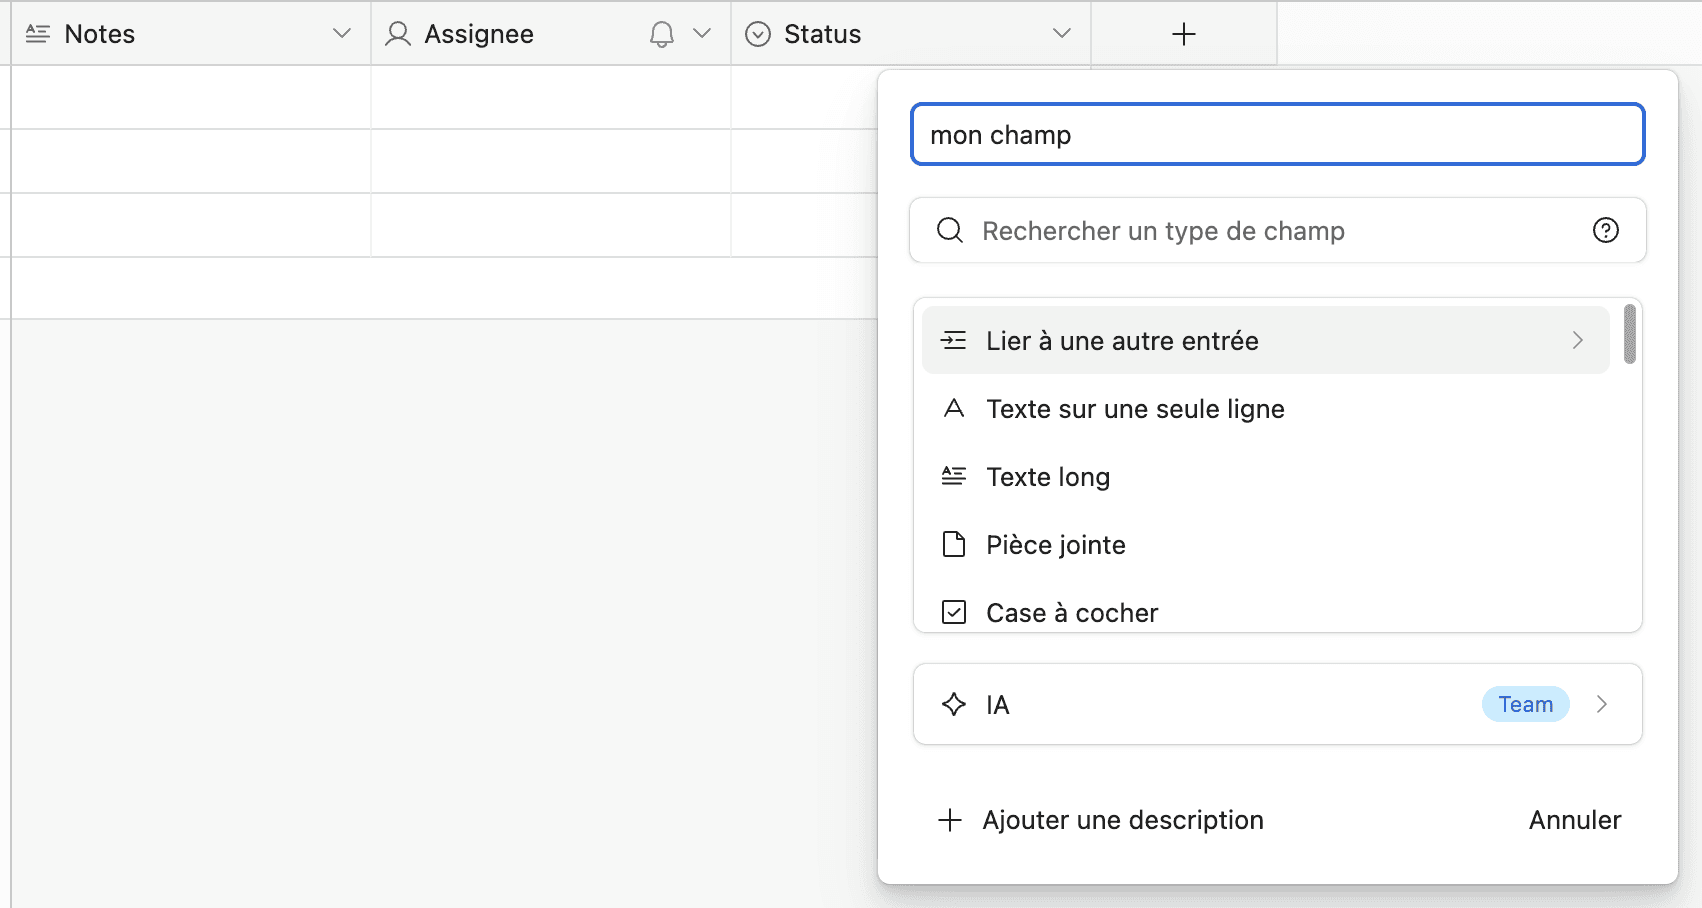Click the Notes column header label

click(100, 34)
